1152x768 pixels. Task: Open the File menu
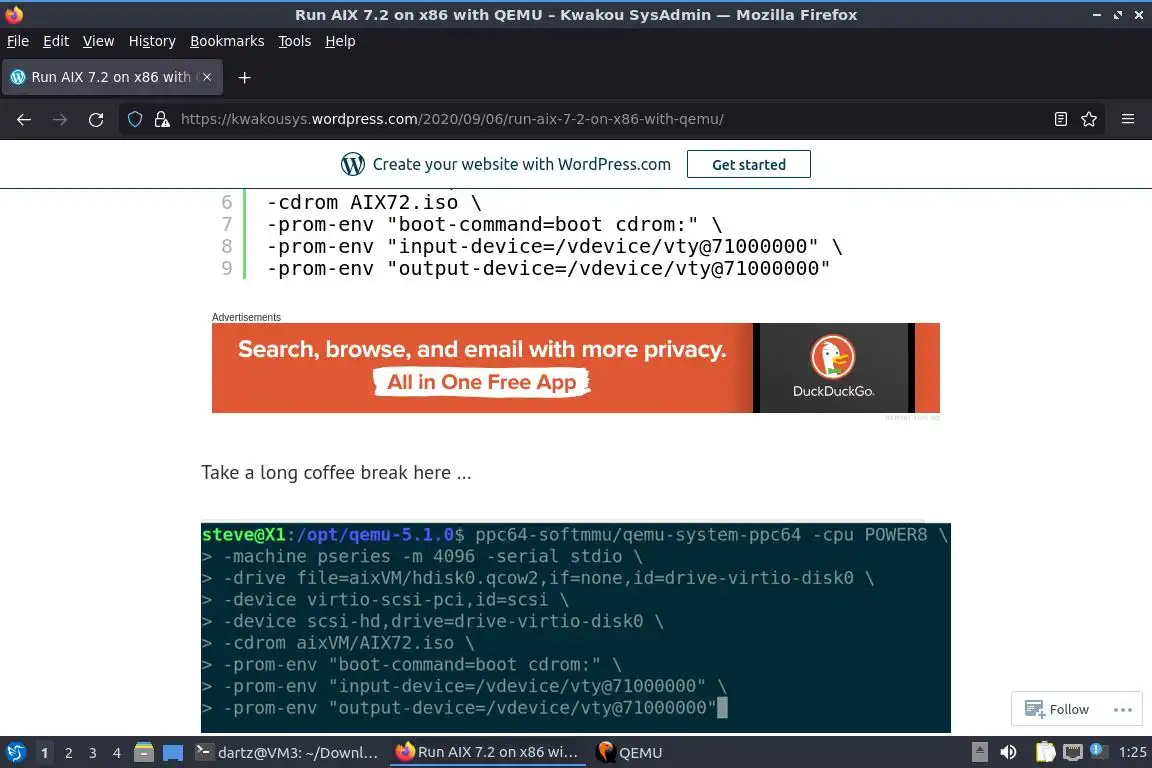click(x=18, y=41)
